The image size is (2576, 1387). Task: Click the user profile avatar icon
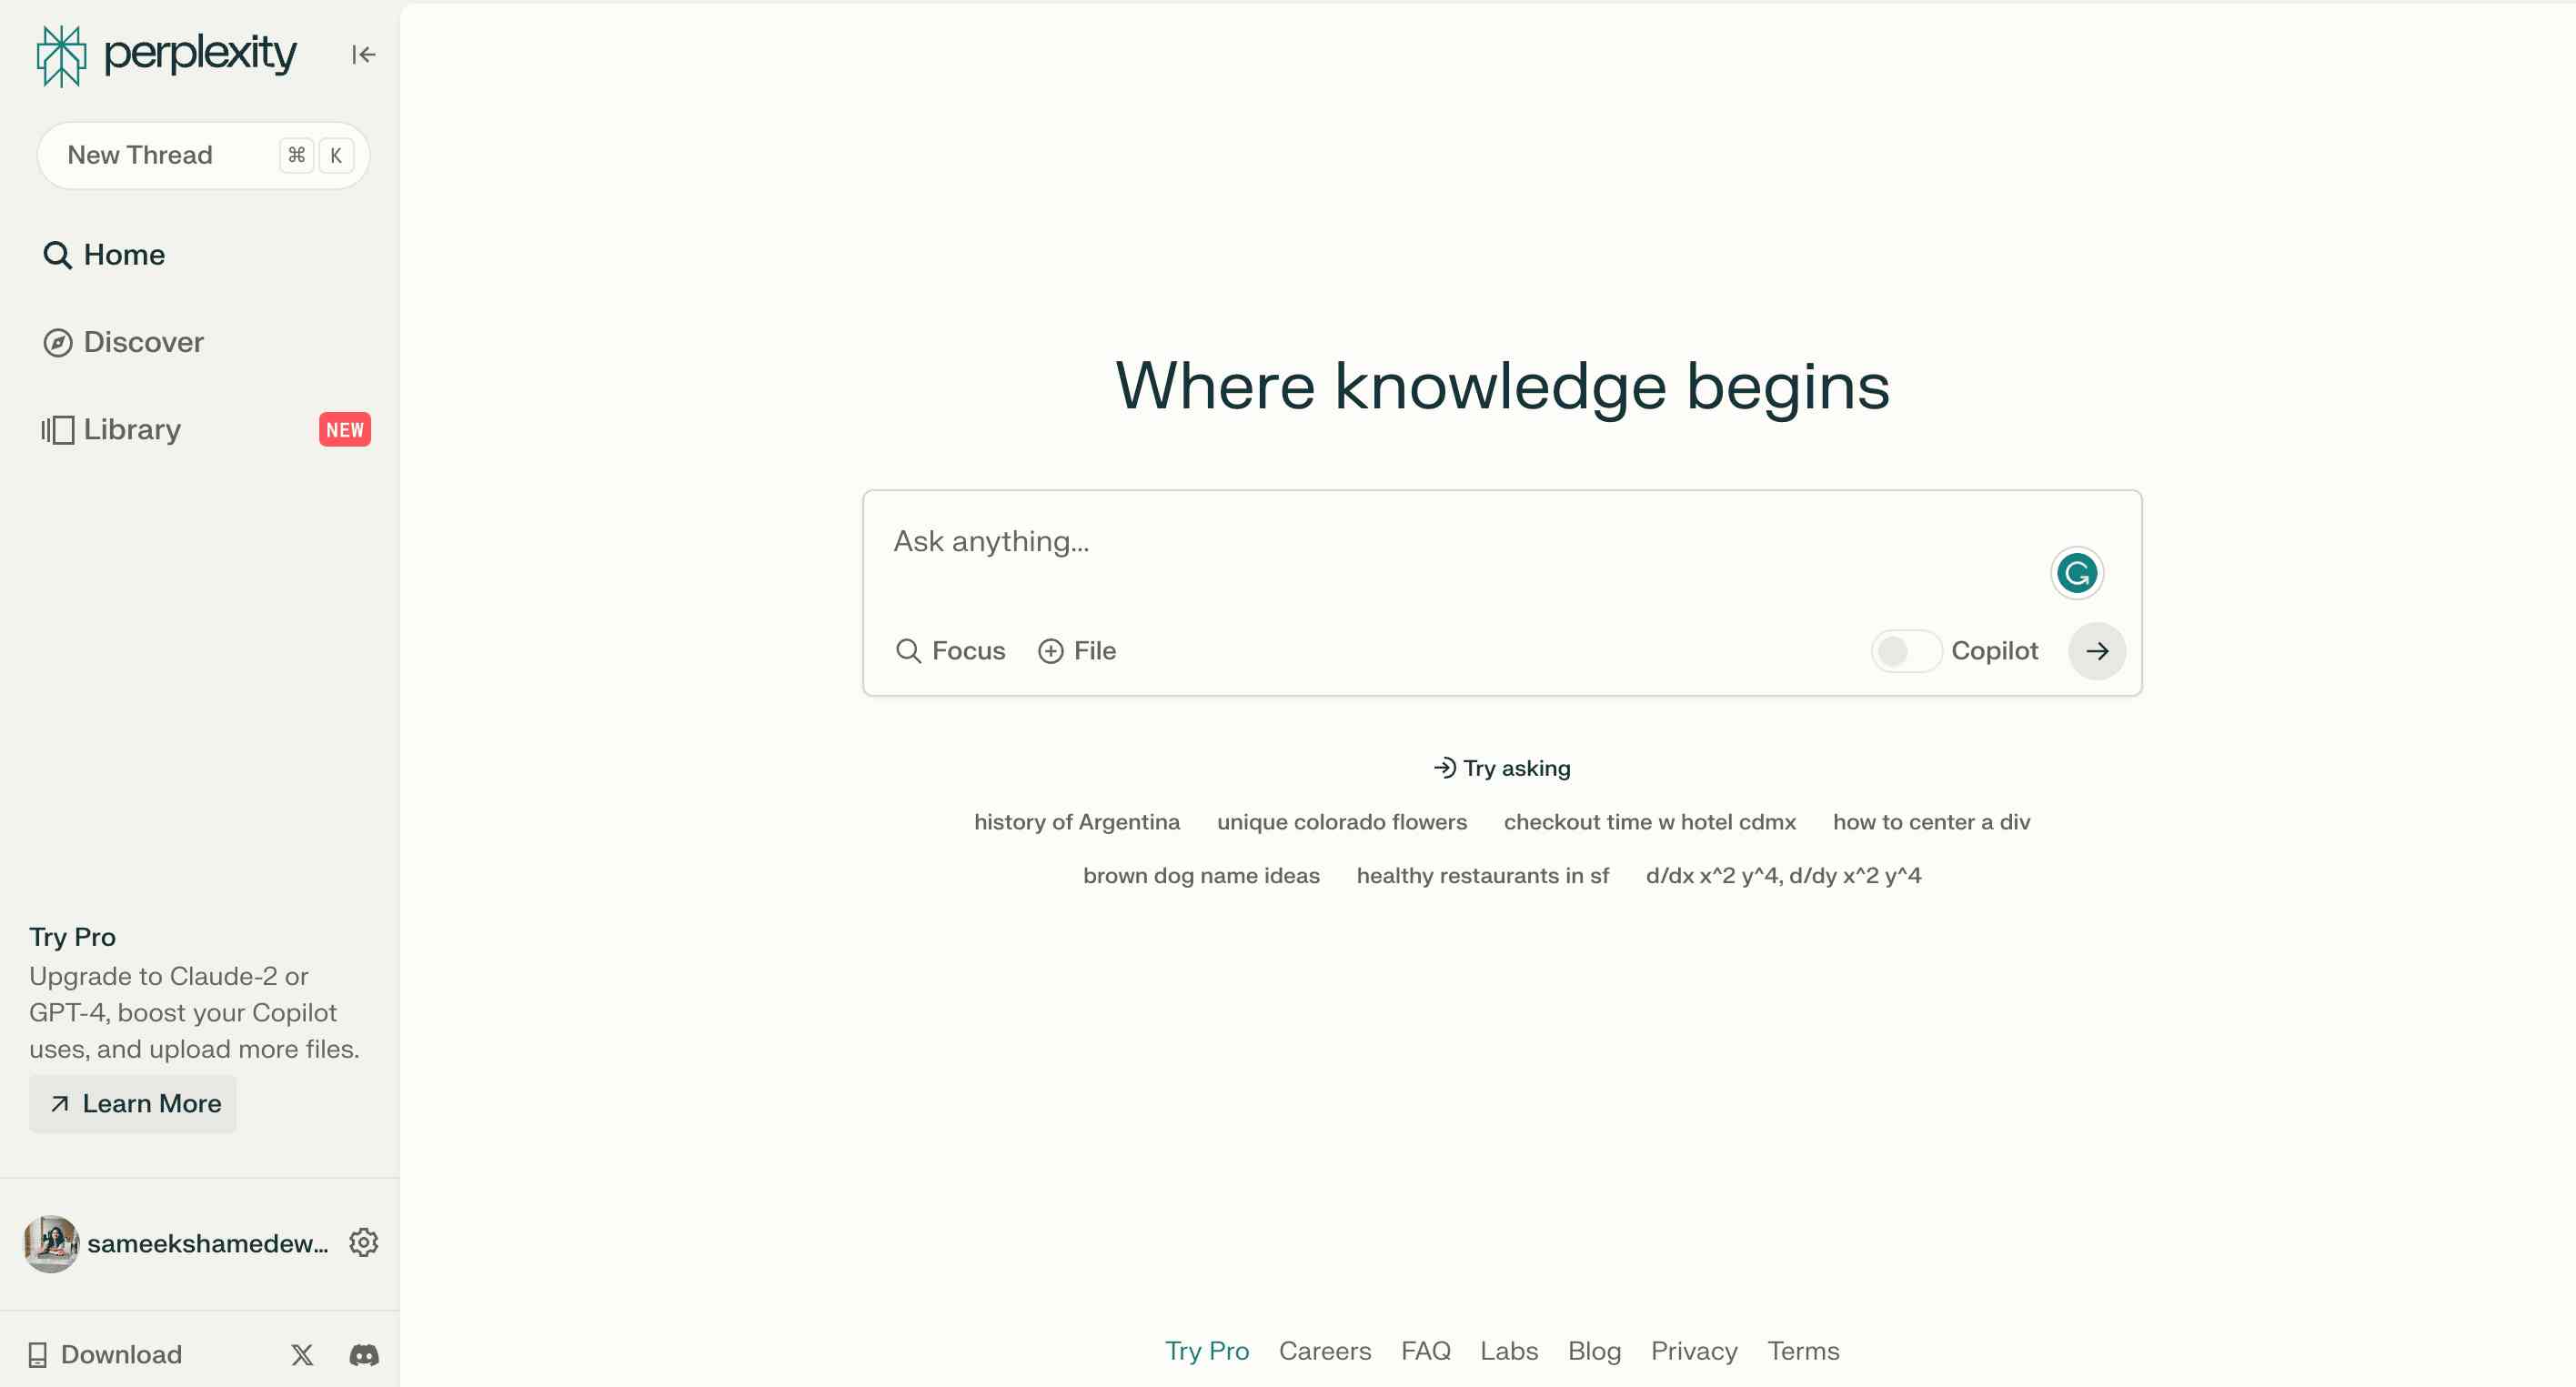pyautogui.click(x=51, y=1243)
